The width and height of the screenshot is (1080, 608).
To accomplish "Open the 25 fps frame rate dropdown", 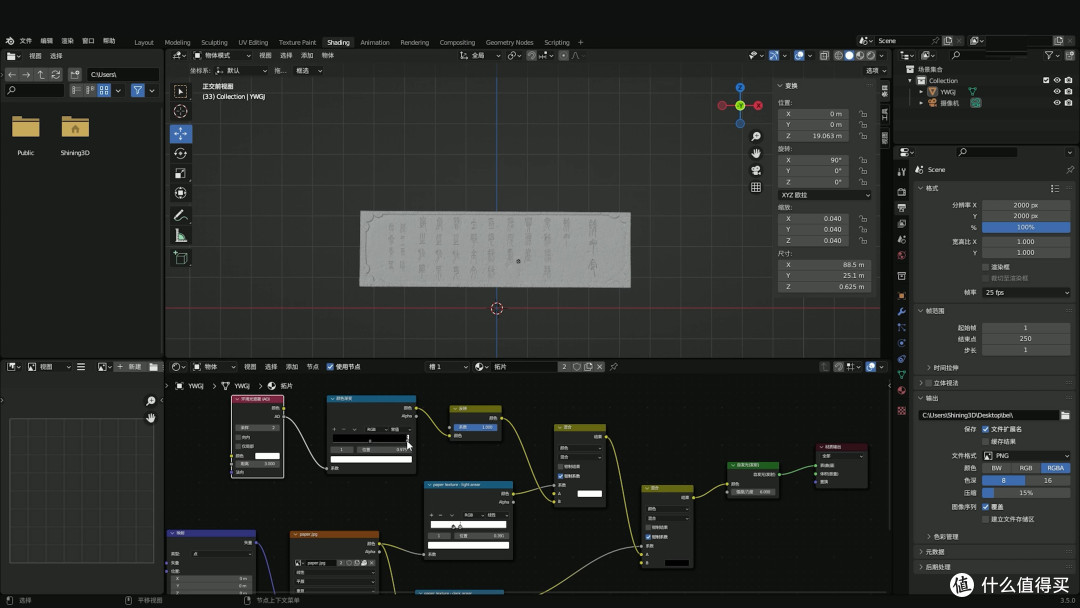I will (1026, 293).
